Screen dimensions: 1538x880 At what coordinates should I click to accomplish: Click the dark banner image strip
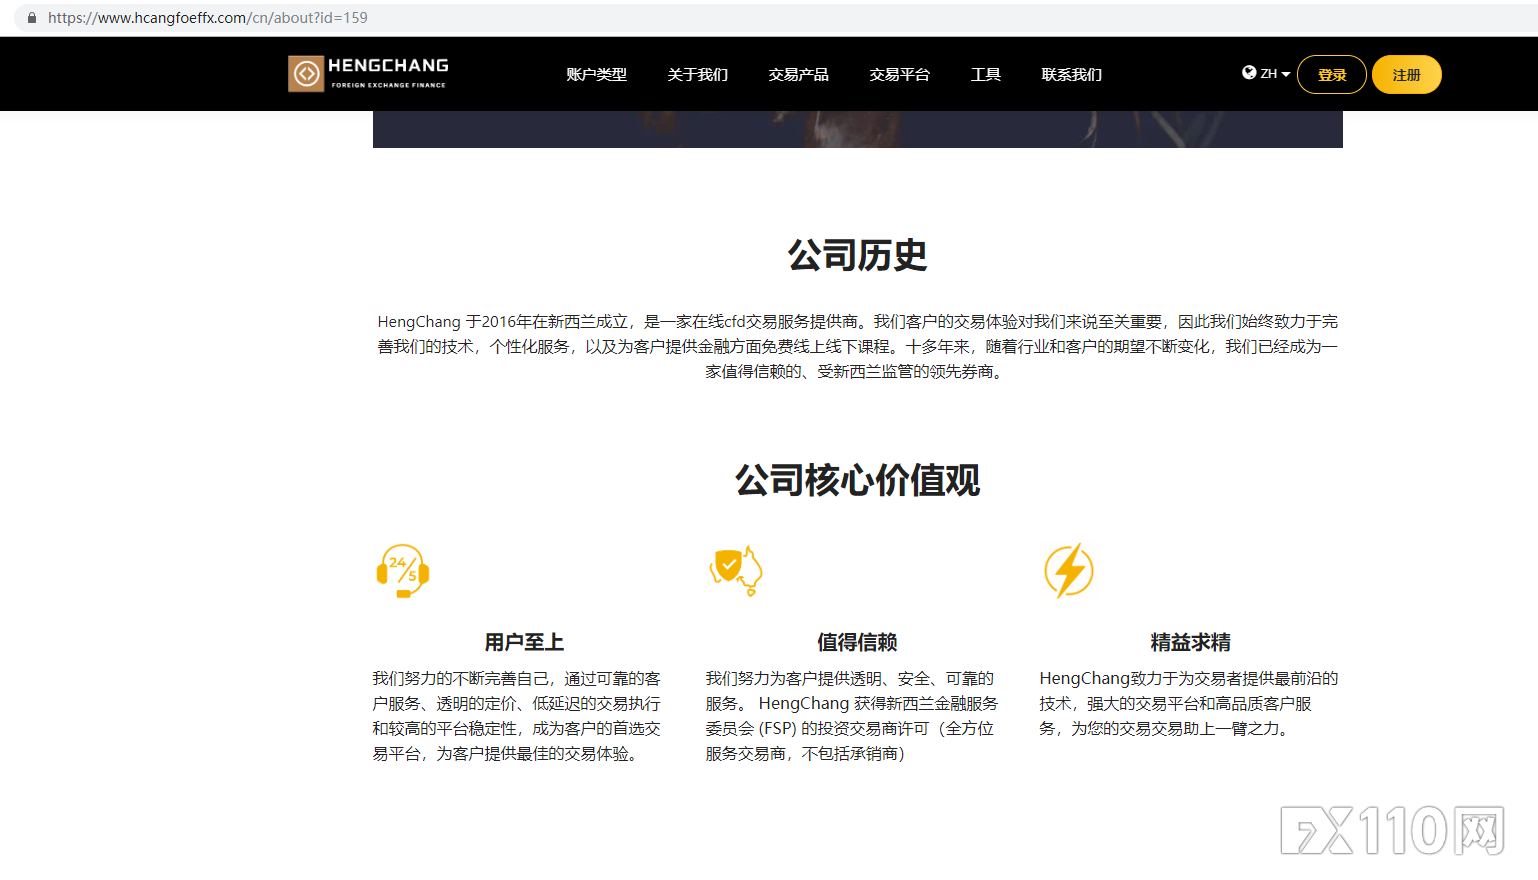[x=857, y=129]
